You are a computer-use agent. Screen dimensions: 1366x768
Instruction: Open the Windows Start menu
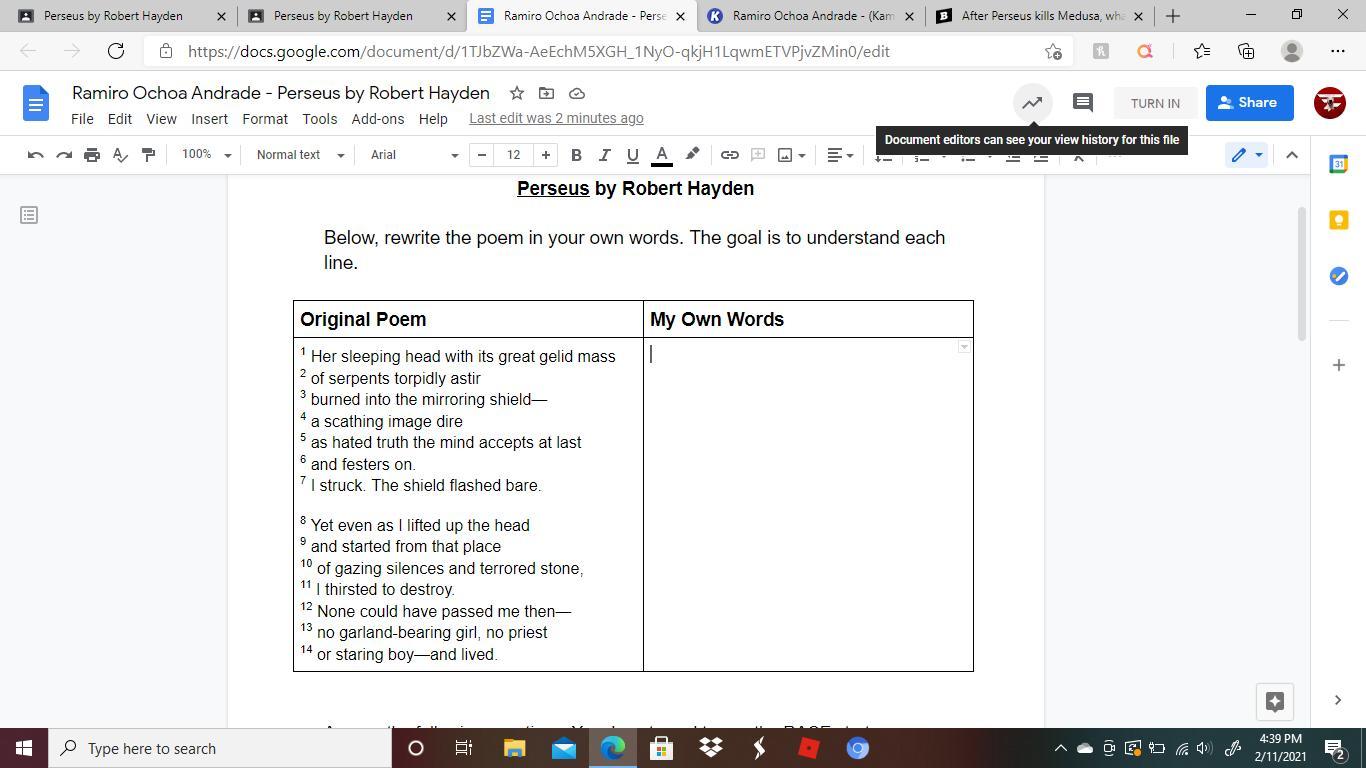(24, 748)
